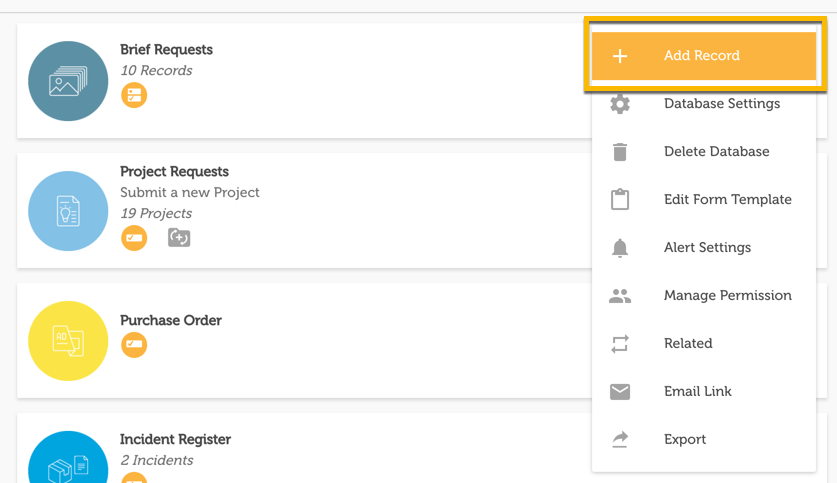This screenshot has width=837, height=483.
Task: Click the Brief Requests round image thumbnail
Action: click(68, 81)
